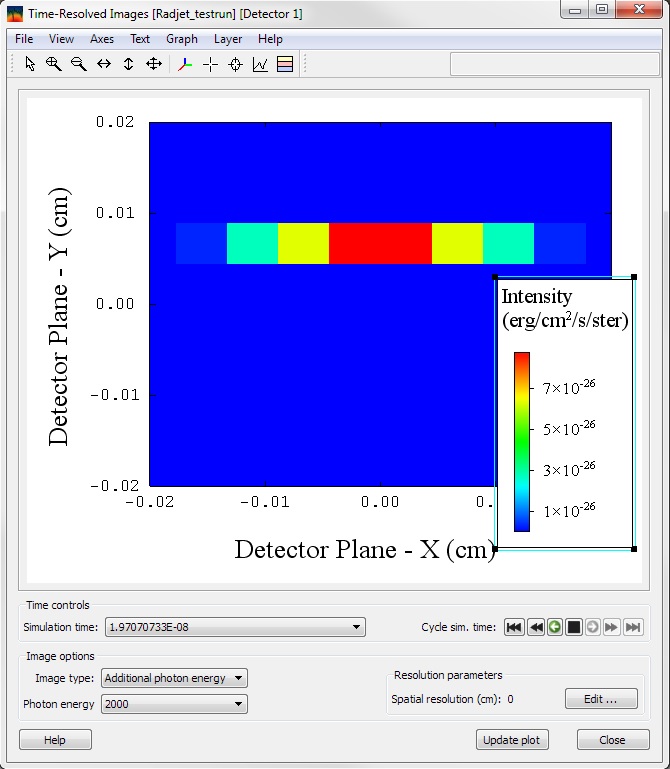
Task: Open the Simulation time dropdown
Action: tap(234, 627)
